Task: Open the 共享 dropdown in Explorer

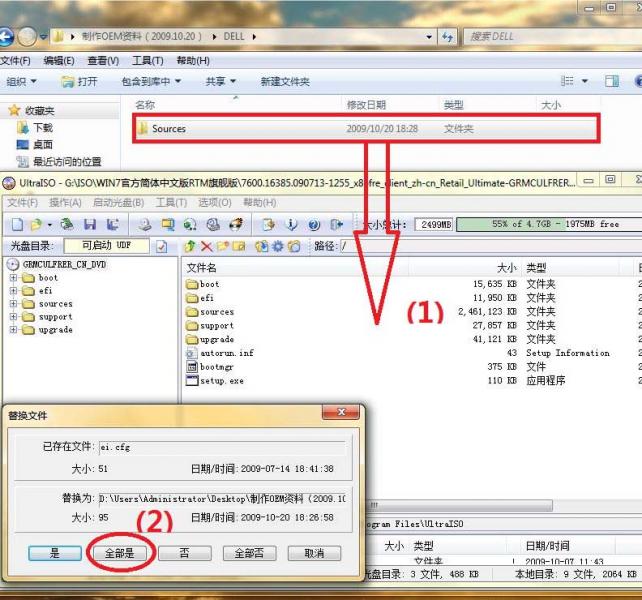Action: pyautogui.click(x=220, y=82)
